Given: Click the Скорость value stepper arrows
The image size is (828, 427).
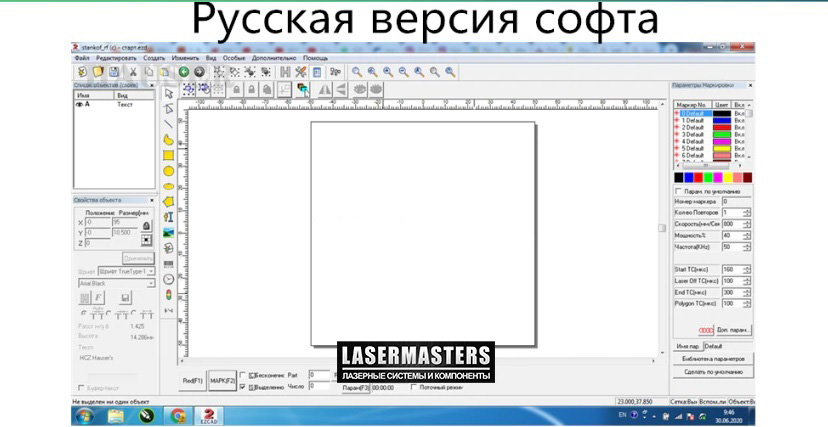Looking at the screenshot, I should (746, 223).
